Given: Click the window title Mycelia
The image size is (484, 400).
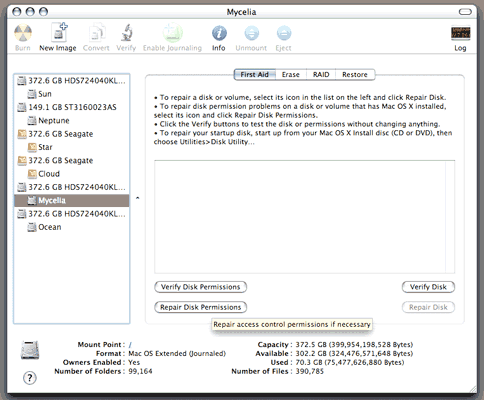Looking at the screenshot, I should click(242, 12).
